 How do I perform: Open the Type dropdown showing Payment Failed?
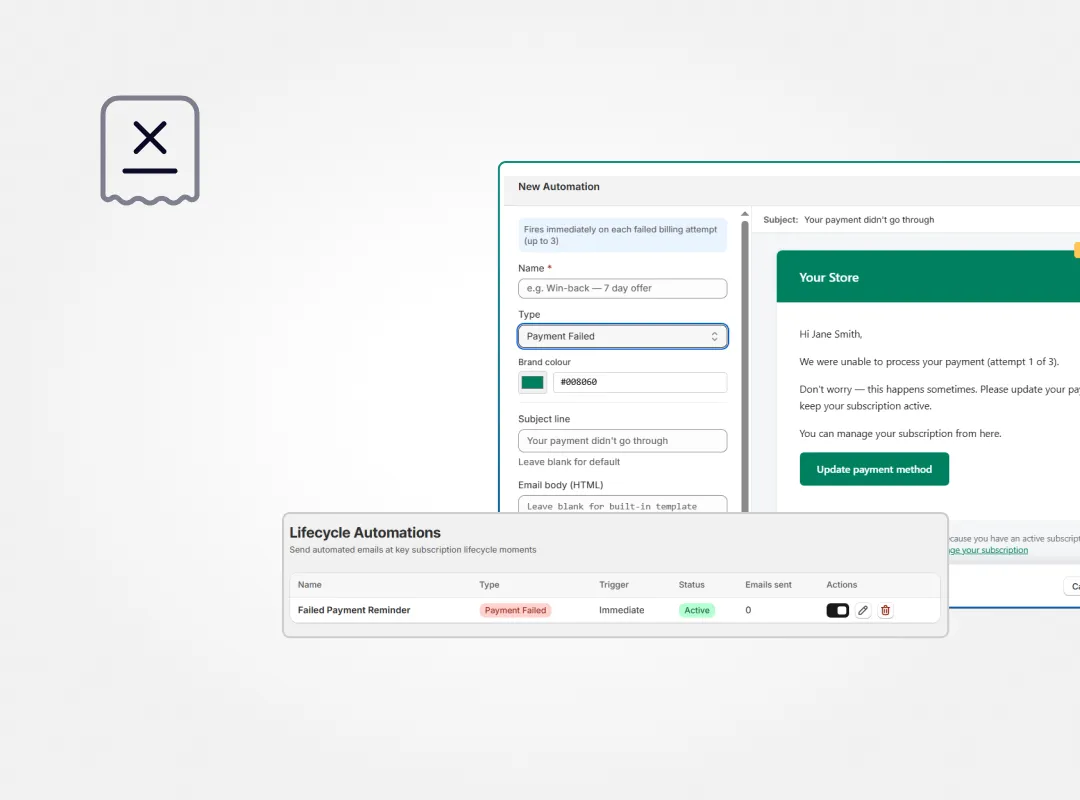point(623,336)
